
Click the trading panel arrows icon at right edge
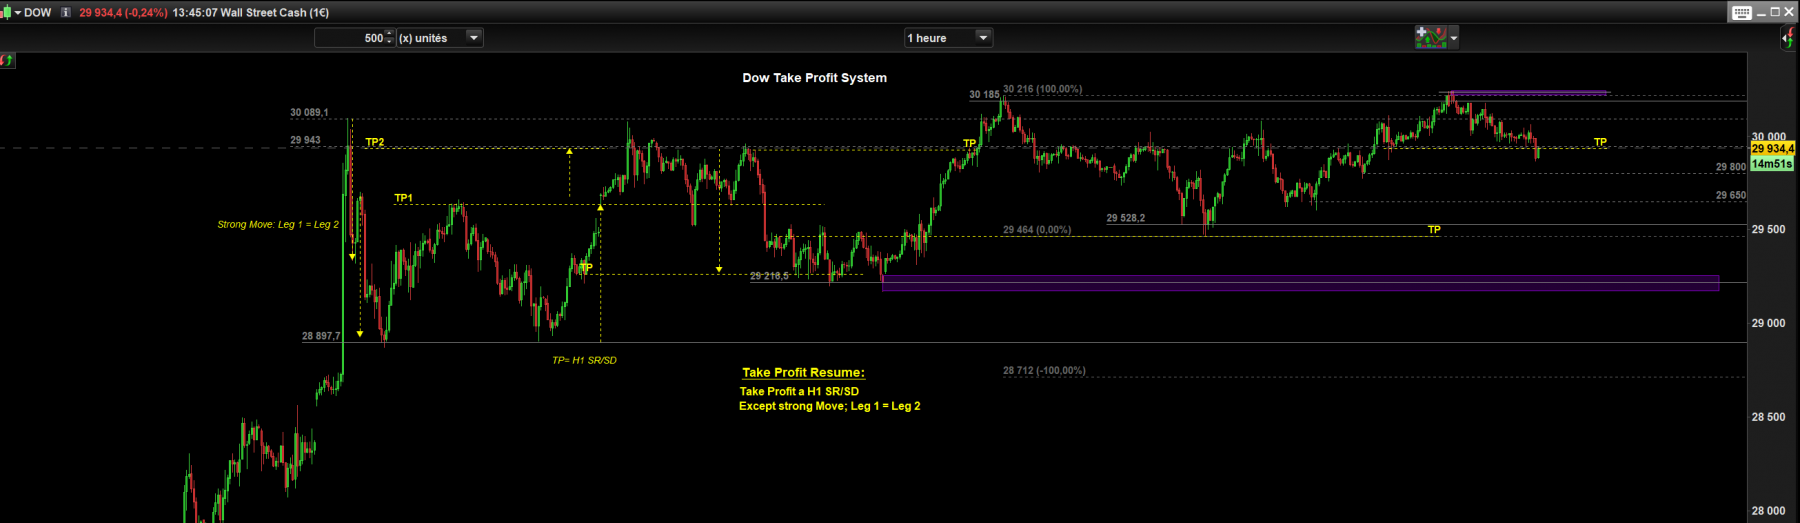click(x=1788, y=38)
